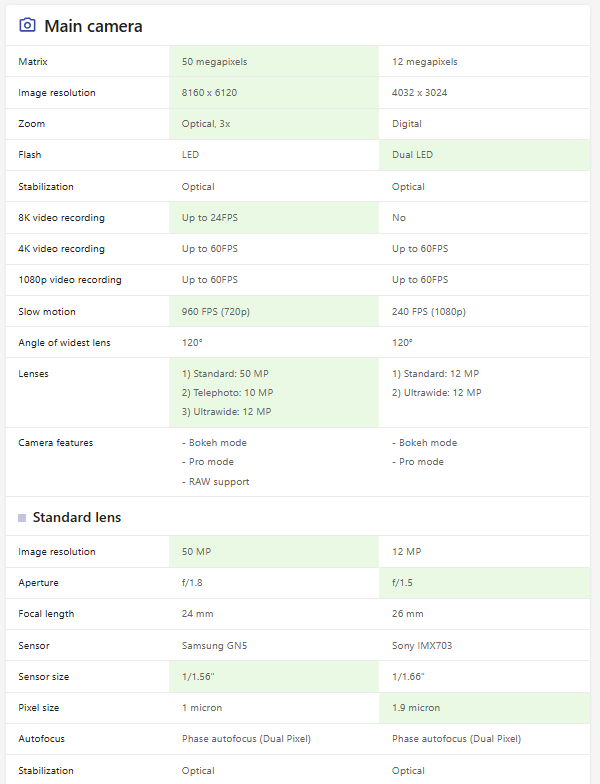Click the 1/1.56" sensor size value

click(x=198, y=676)
